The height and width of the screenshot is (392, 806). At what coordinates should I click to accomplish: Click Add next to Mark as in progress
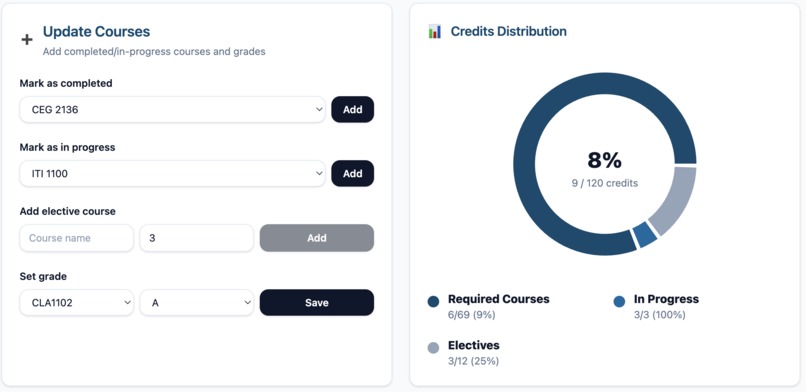(x=353, y=174)
